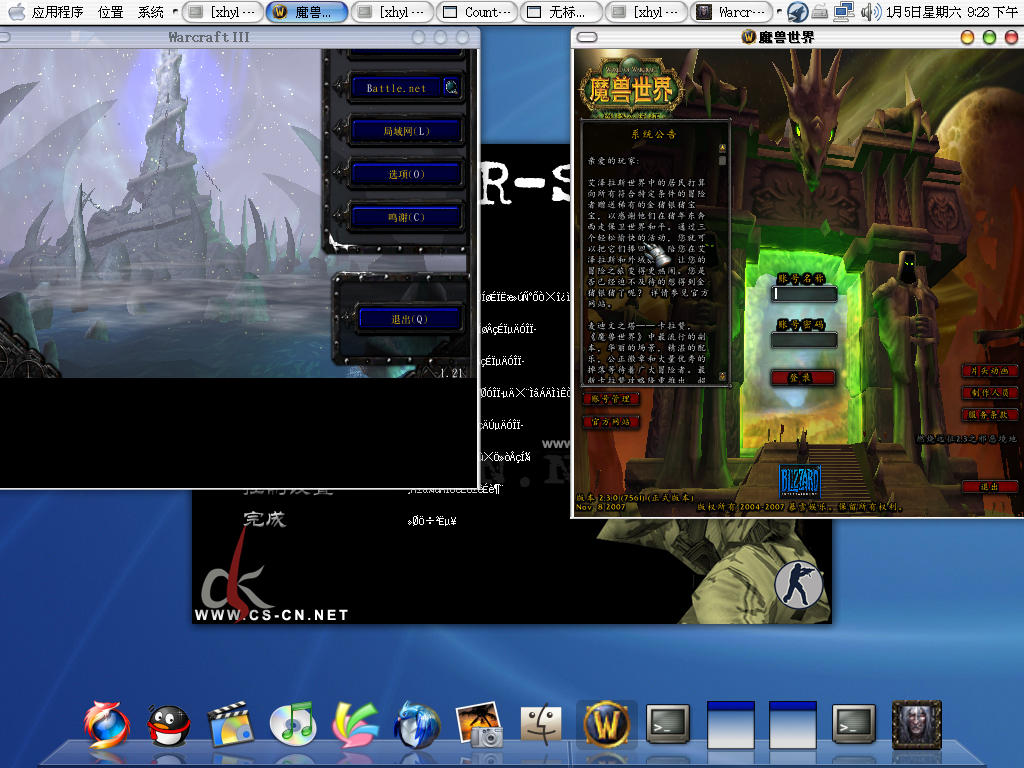The width and height of the screenshot is (1024, 768).
Task: Click the 版本 2.3.0 (7561) version text
Action: point(634,498)
